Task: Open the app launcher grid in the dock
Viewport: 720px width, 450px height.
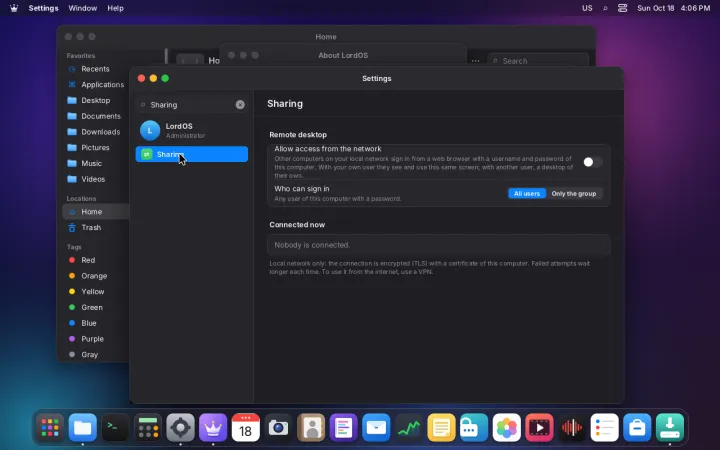Action: click(x=50, y=428)
